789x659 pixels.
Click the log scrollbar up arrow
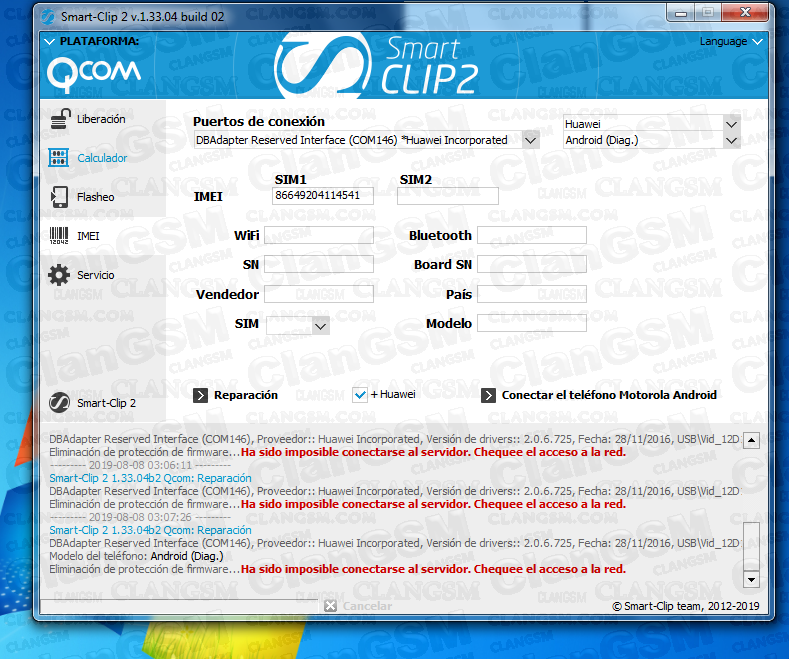point(751,441)
